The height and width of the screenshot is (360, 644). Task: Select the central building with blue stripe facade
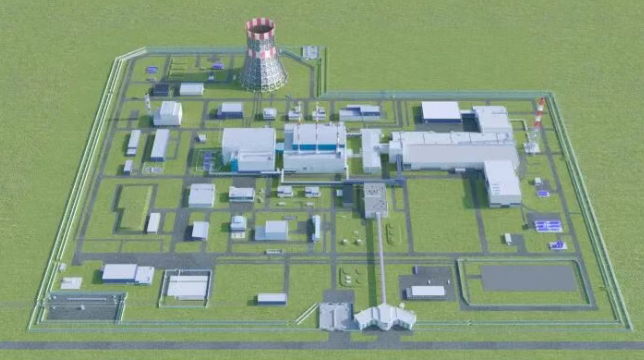pyautogui.click(x=315, y=148)
